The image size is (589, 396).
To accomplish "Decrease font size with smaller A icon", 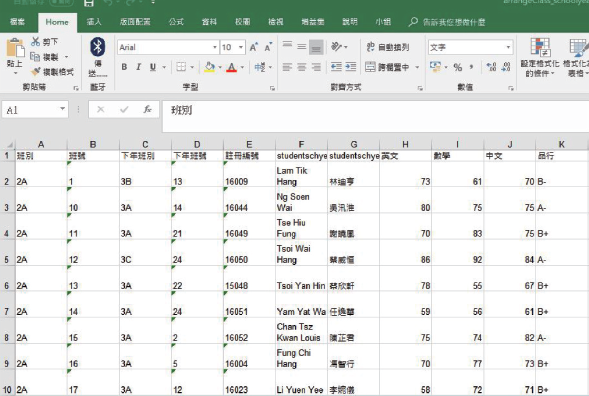I will [268, 47].
